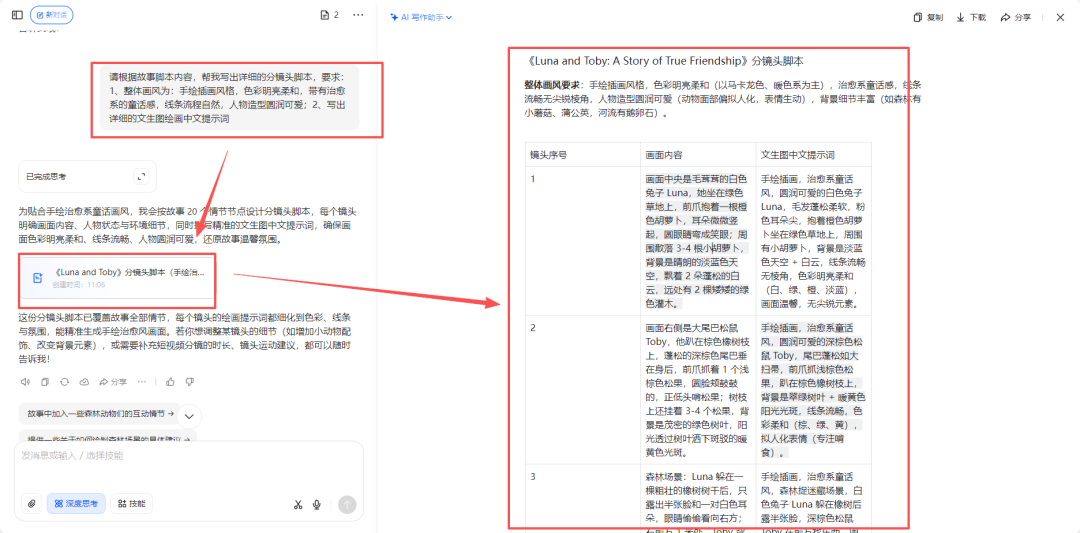Expand the 已完成思考 thinking section
Screen dimensions: 1080x533
coord(141,176)
